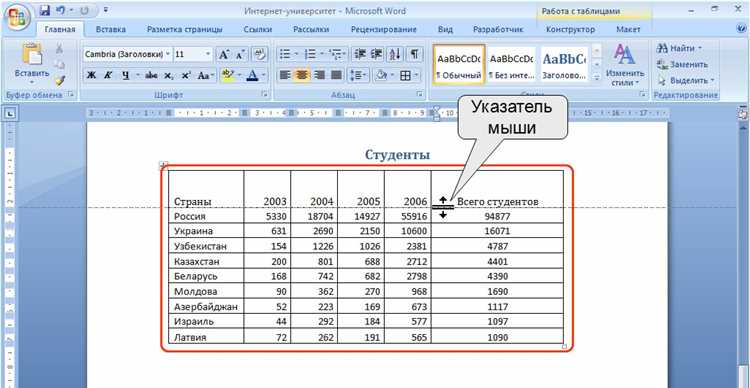Click the table cell containing Россия
Image resolution: width=750 pixels, height=388 pixels.
[206, 216]
